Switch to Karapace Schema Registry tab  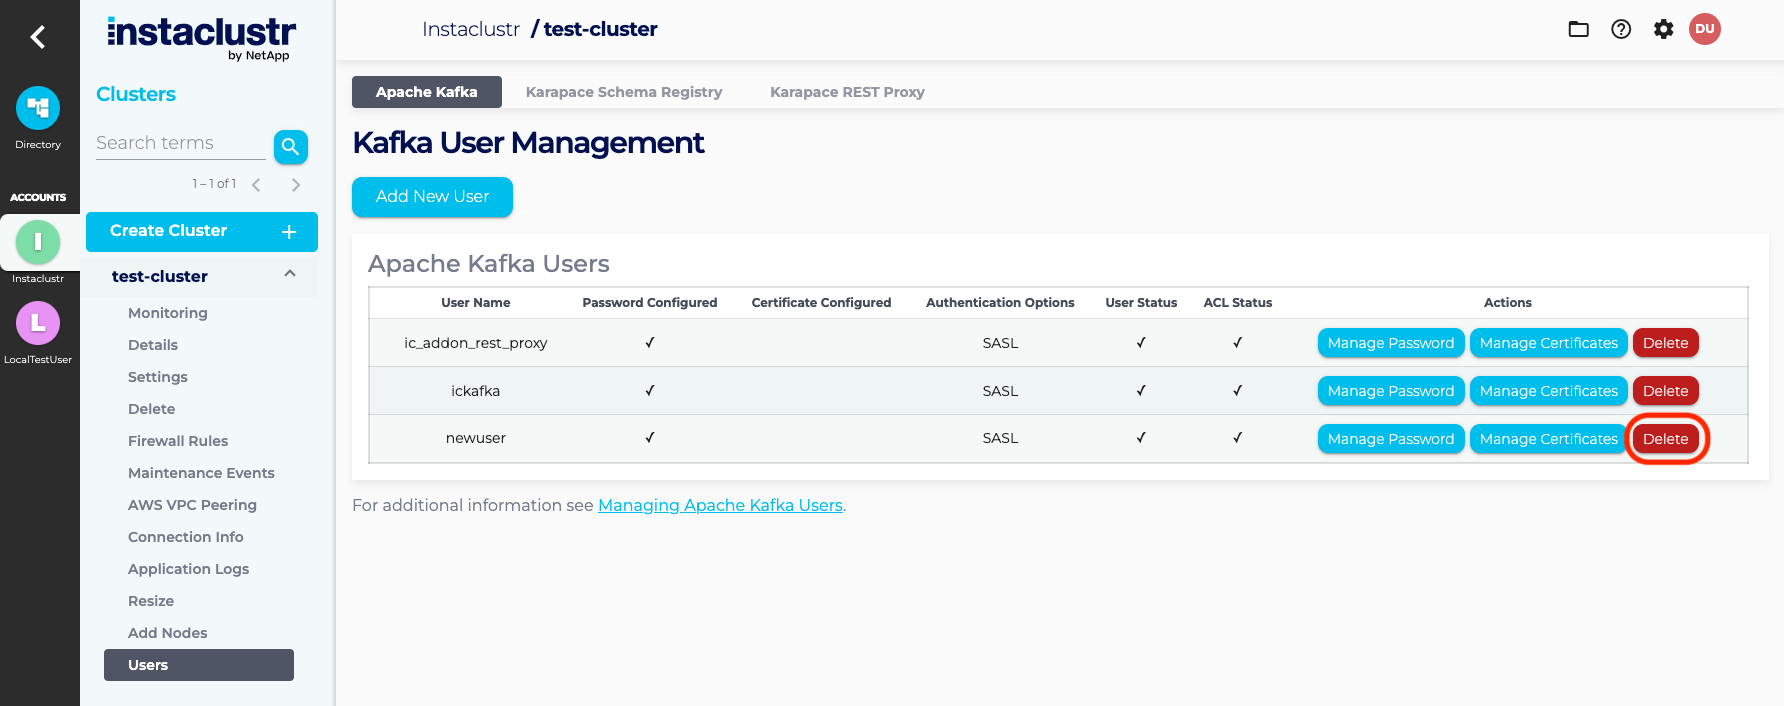click(623, 92)
